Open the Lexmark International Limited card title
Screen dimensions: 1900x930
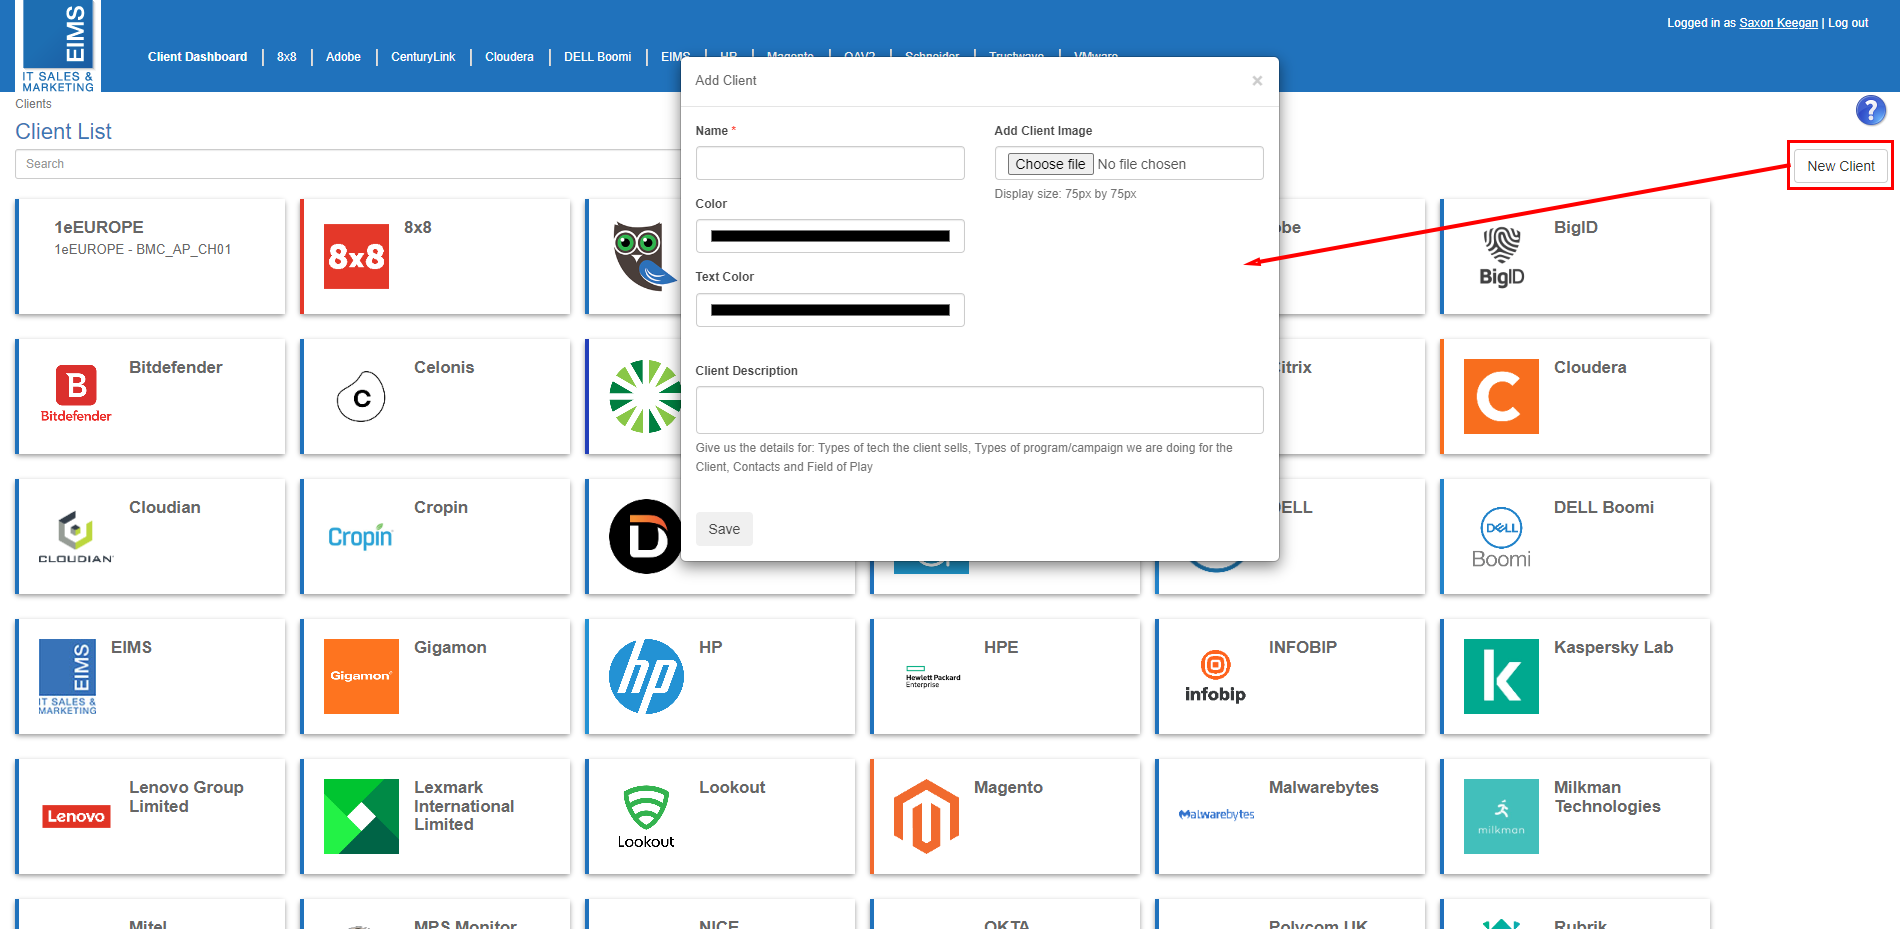464,806
